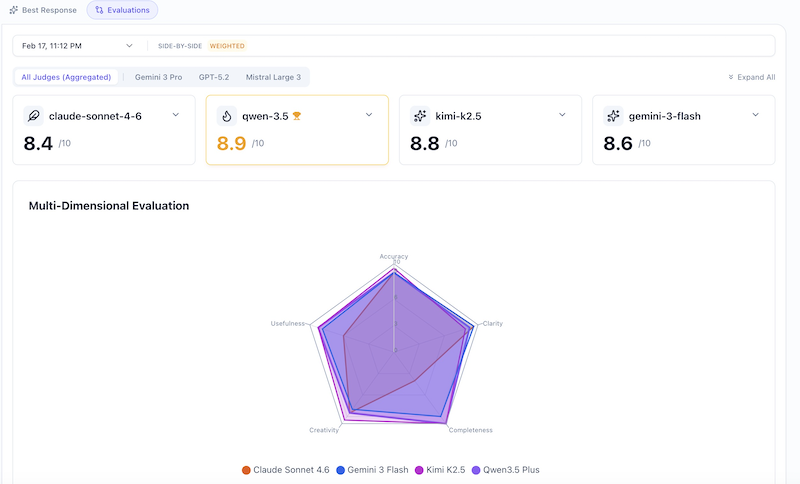800x484 pixels.
Task: Click the Qwen3.5 Plus legend color dot
Action: 476,470
